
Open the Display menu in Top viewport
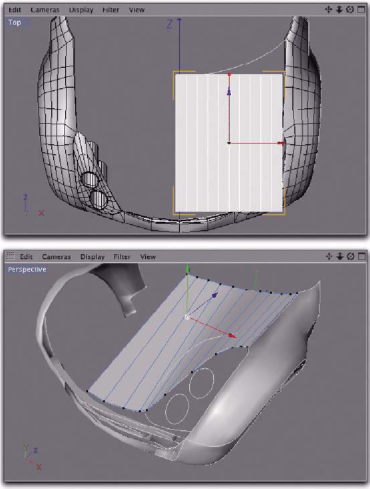point(81,10)
